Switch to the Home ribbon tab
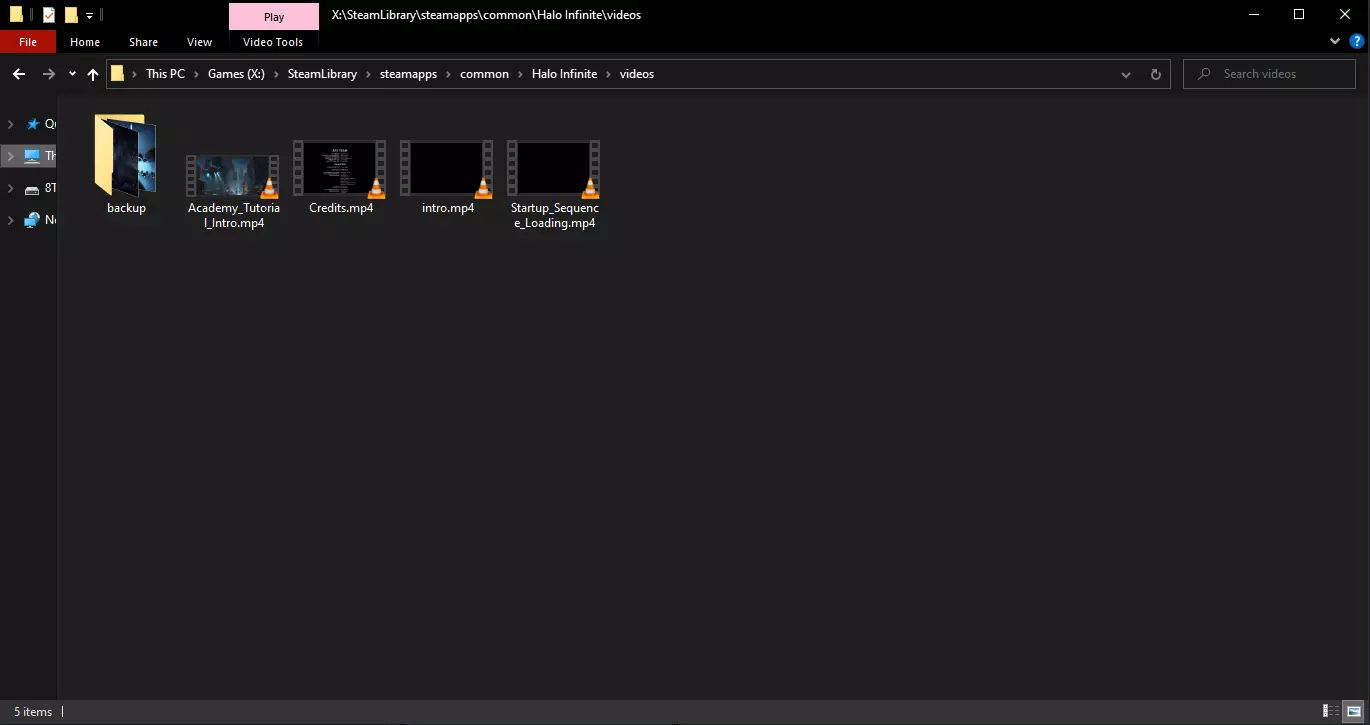This screenshot has height=725, width=1370. 85,42
